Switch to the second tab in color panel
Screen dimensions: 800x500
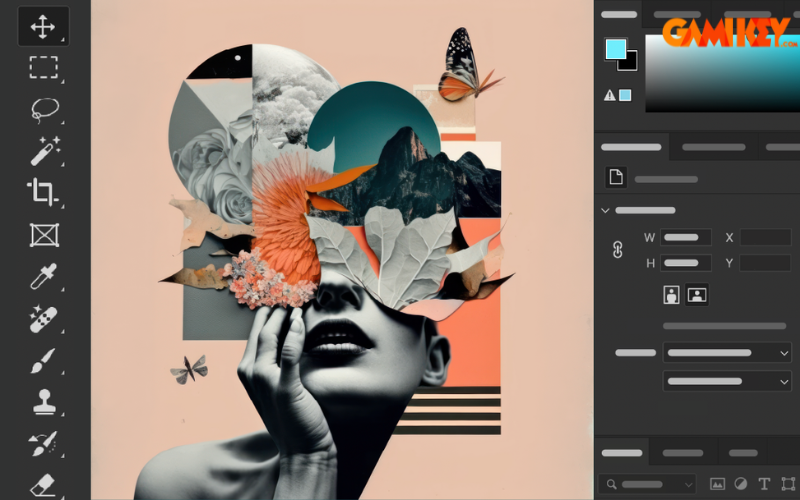click(x=677, y=14)
